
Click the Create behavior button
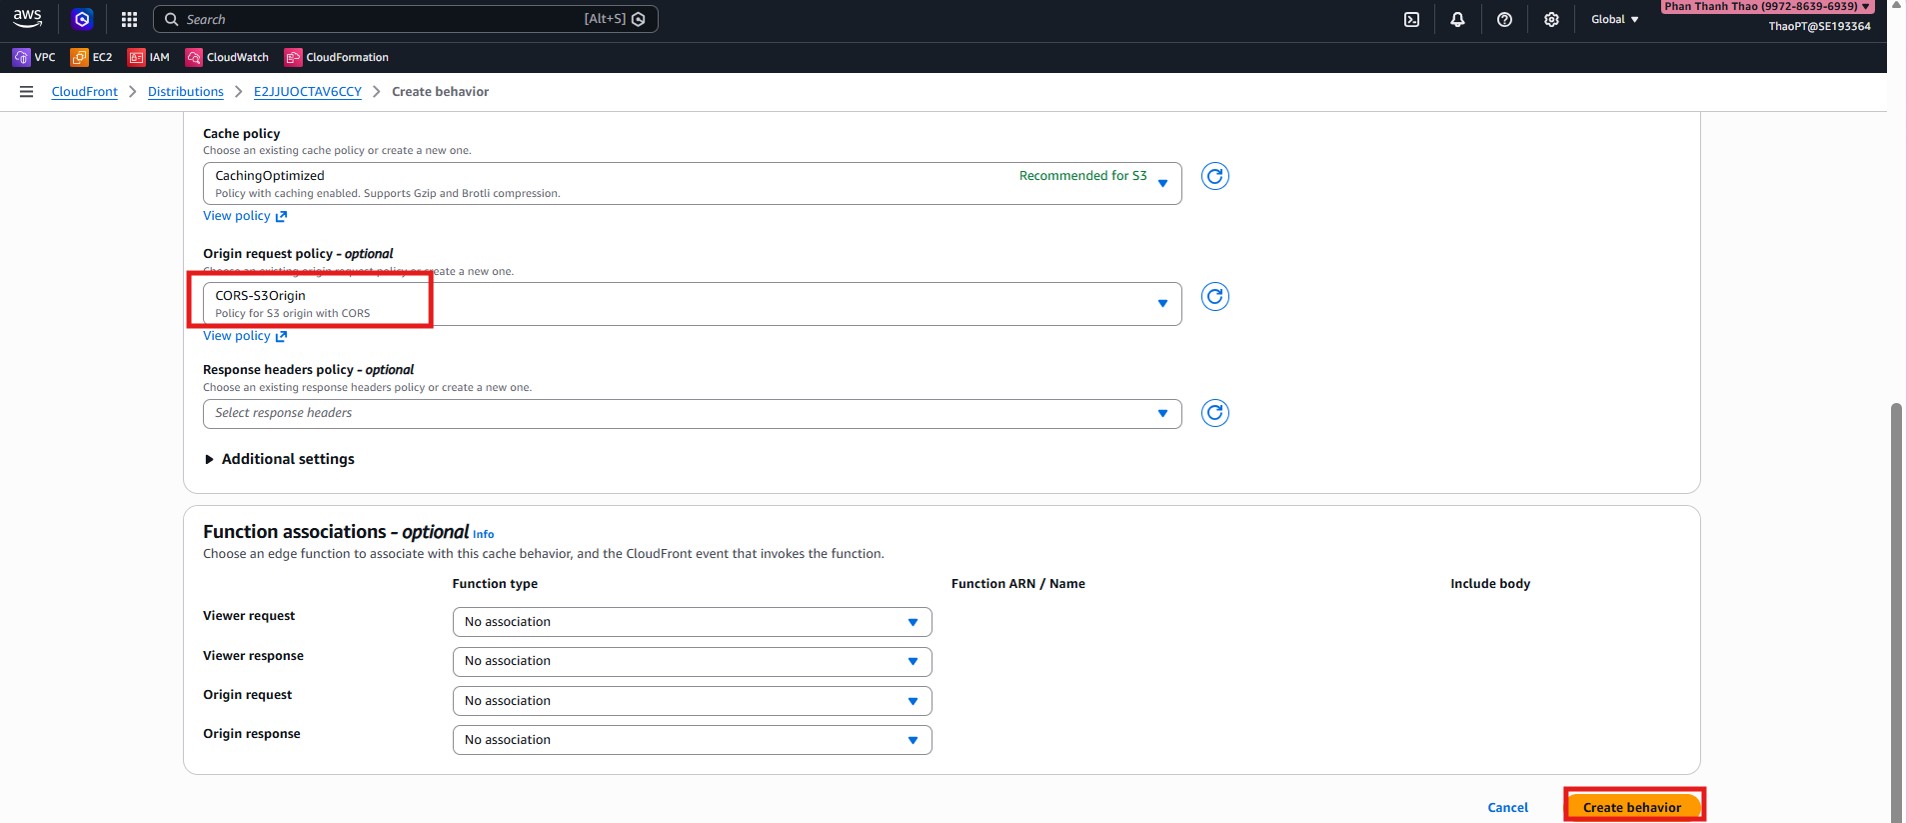point(1631,807)
